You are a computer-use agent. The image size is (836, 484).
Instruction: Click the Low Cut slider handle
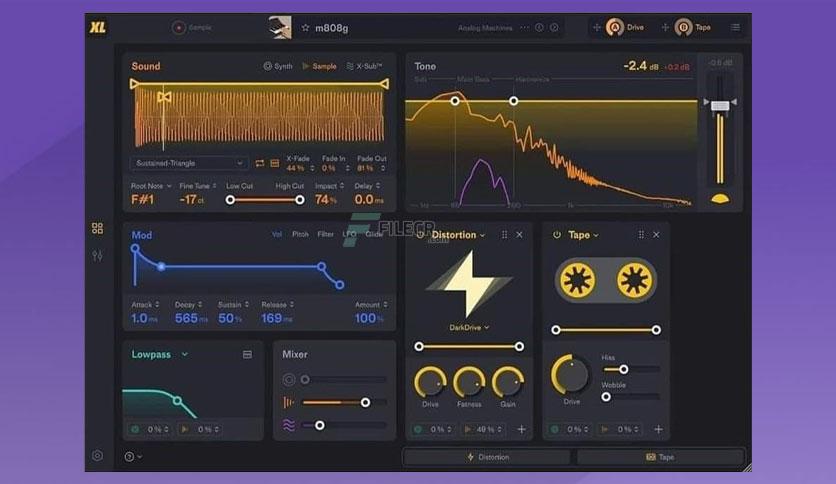pyautogui.click(x=230, y=200)
